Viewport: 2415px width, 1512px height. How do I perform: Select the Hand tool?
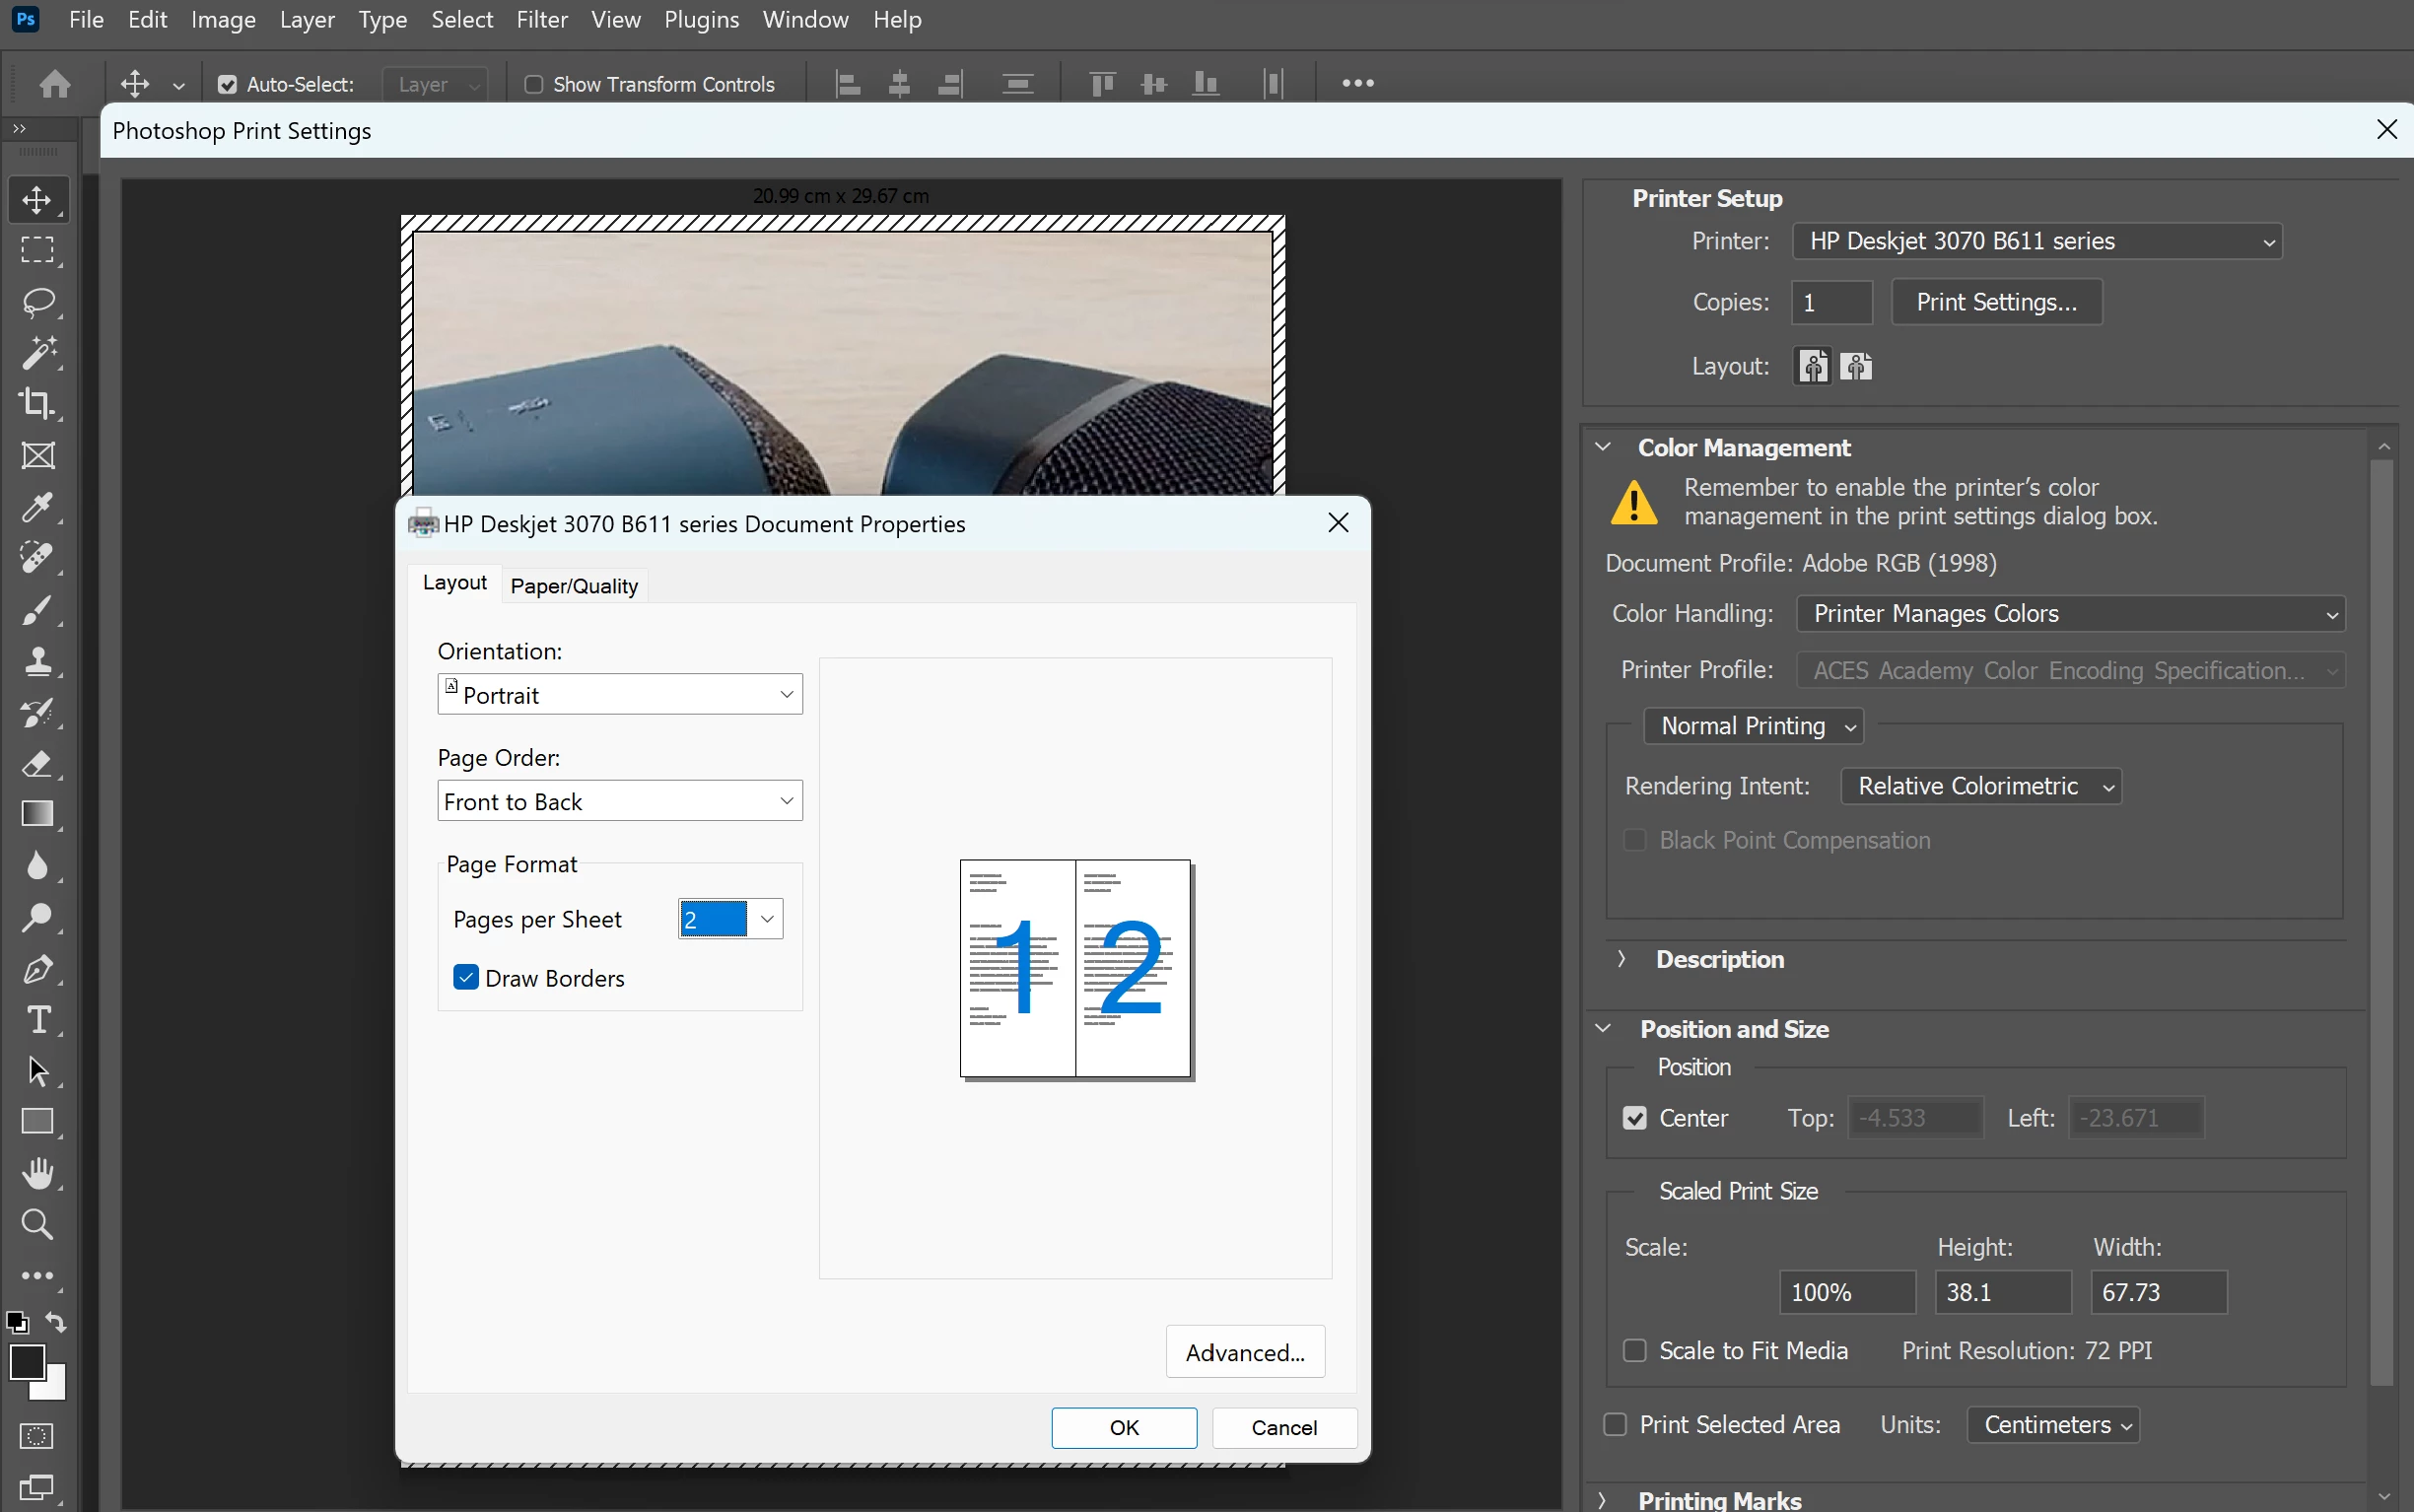pos(38,1172)
